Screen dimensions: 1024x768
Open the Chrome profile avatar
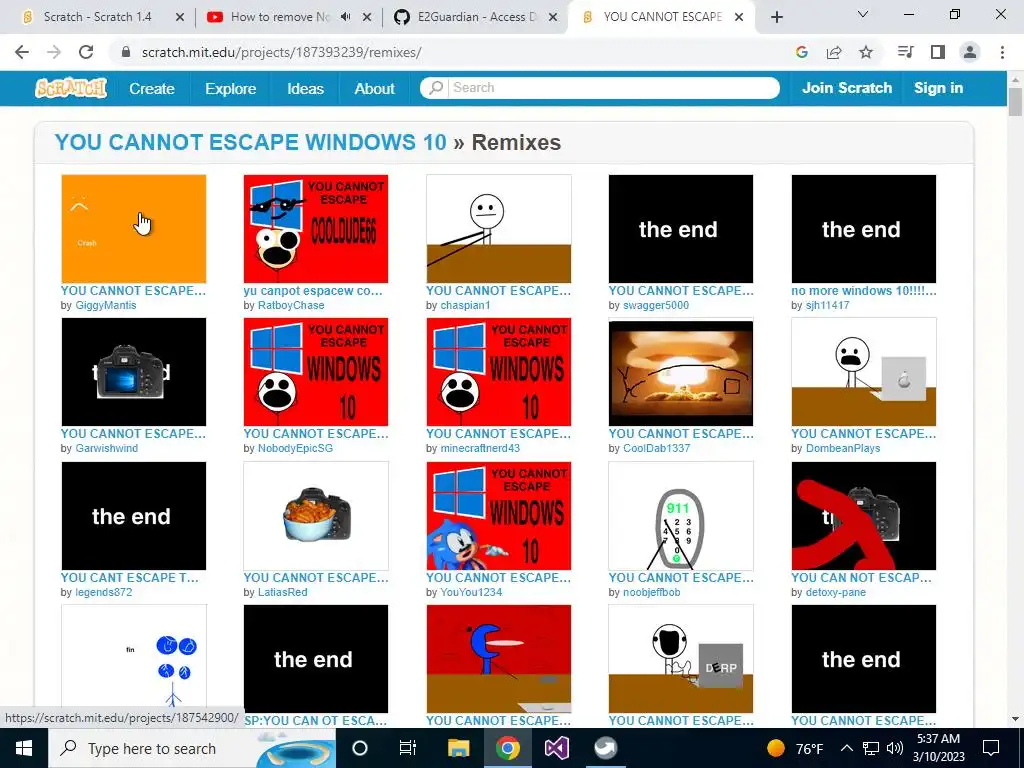coord(970,52)
